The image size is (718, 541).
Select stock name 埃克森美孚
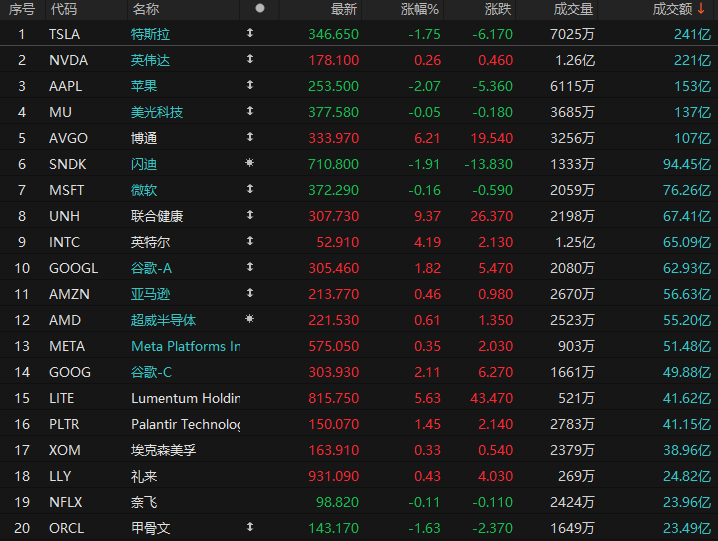click(x=163, y=450)
